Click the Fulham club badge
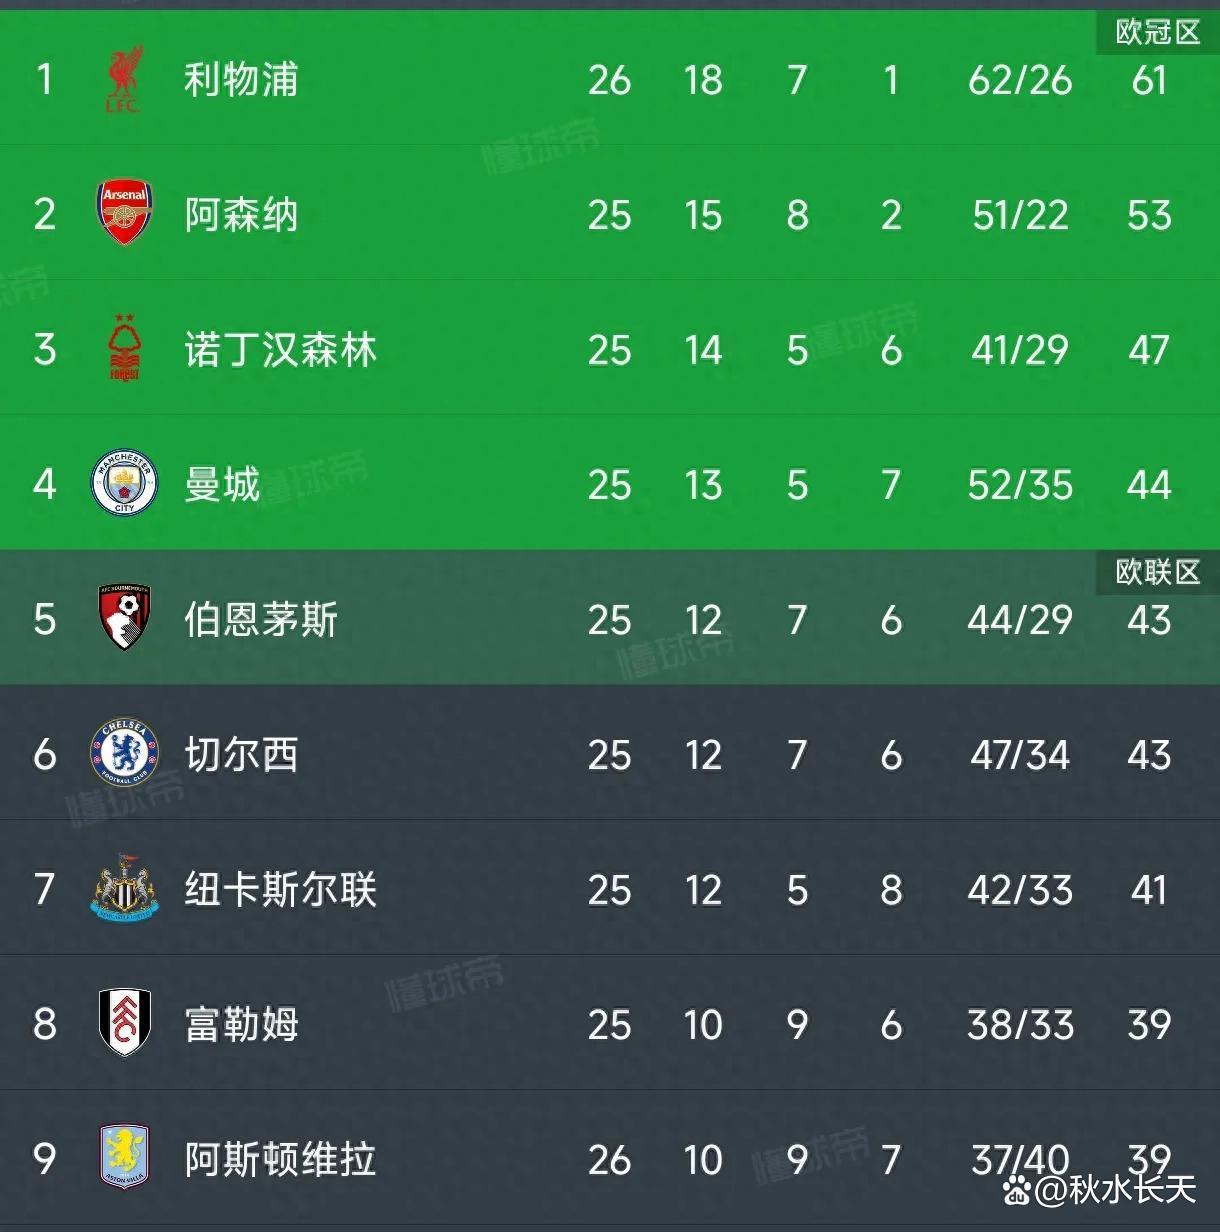Image resolution: width=1220 pixels, height=1232 pixels. (124, 1022)
